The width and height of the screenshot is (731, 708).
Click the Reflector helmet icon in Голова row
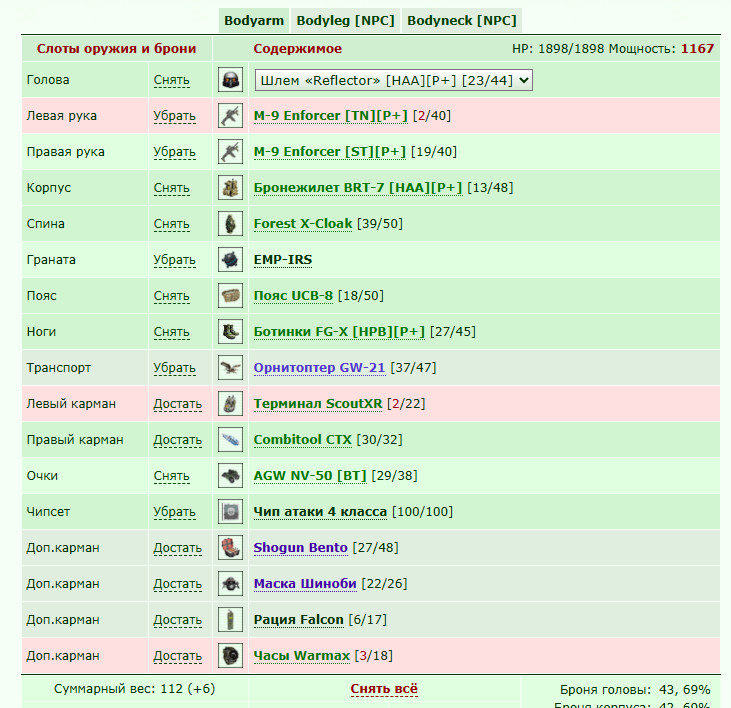point(230,80)
